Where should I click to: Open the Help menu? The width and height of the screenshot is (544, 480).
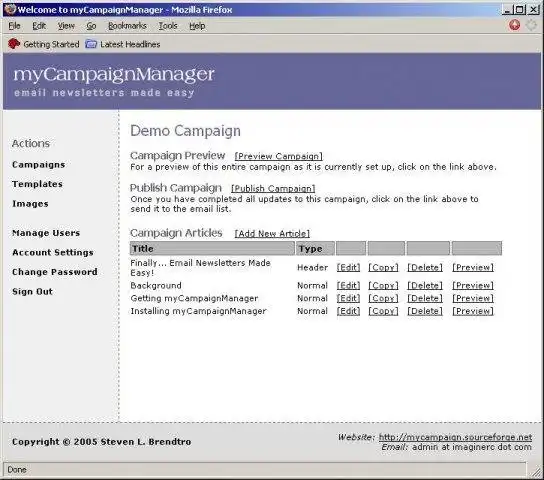197,26
